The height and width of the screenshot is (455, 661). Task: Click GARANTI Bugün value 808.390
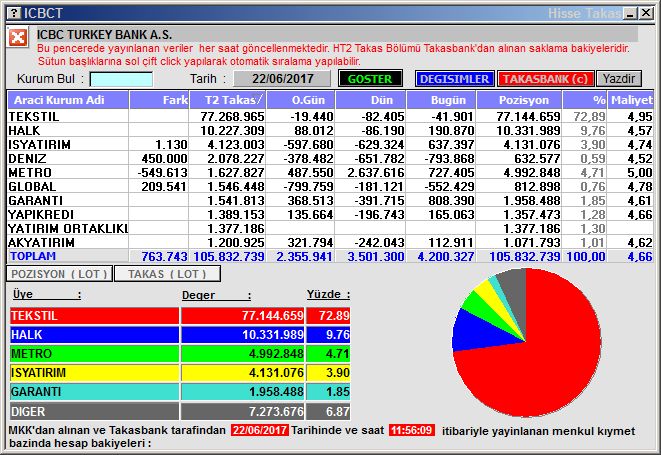tap(451, 200)
